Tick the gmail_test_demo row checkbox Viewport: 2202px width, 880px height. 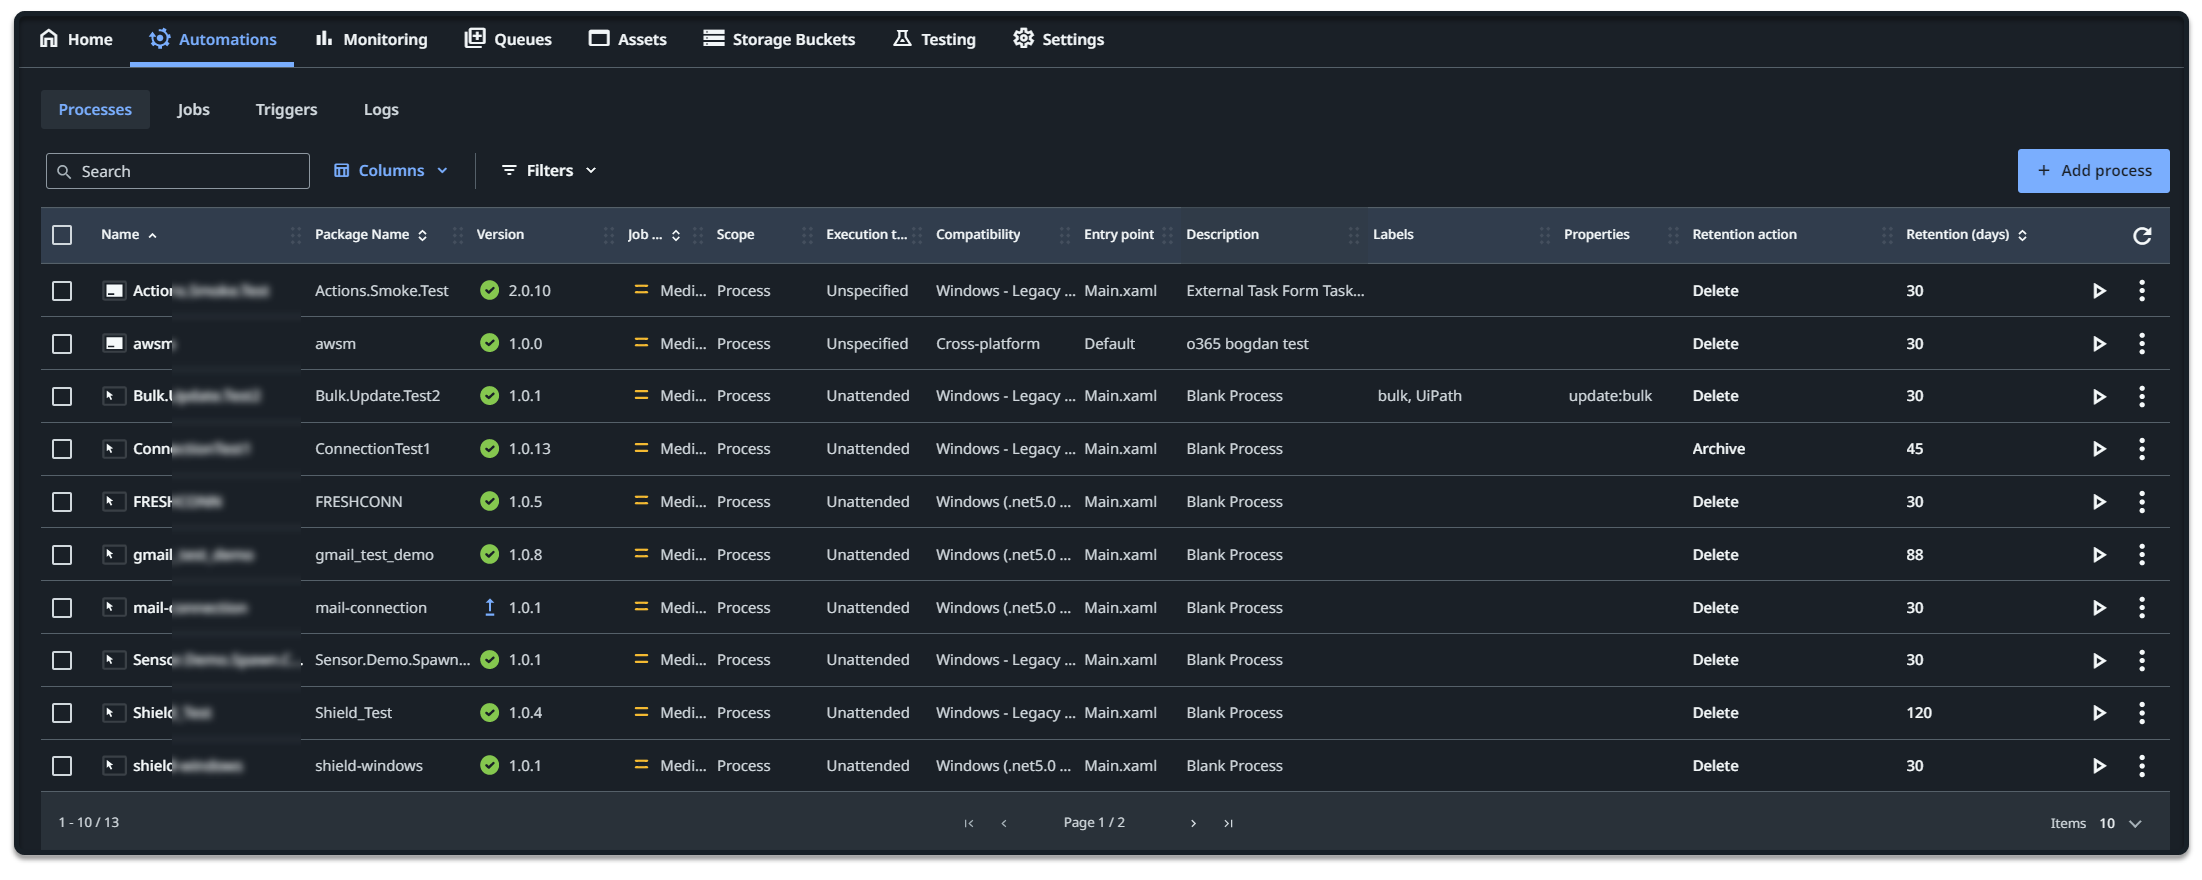click(x=62, y=555)
